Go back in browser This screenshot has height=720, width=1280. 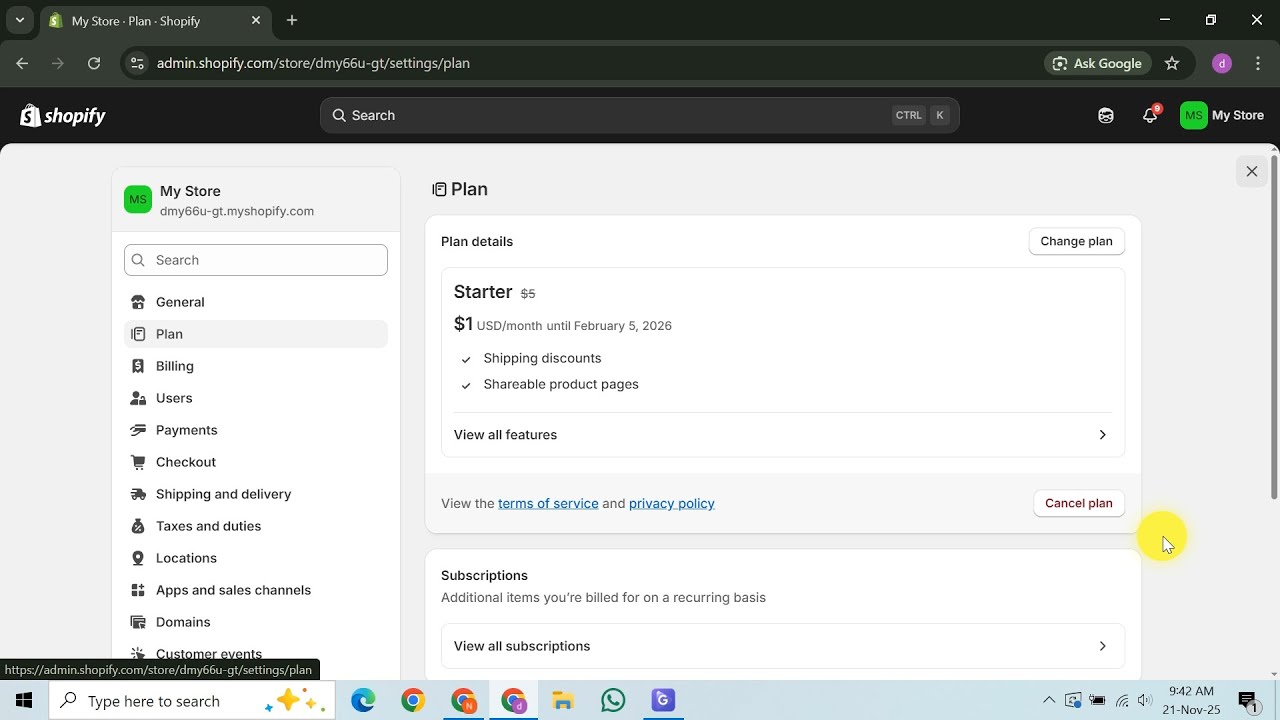pyautogui.click(x=22, y=63)
